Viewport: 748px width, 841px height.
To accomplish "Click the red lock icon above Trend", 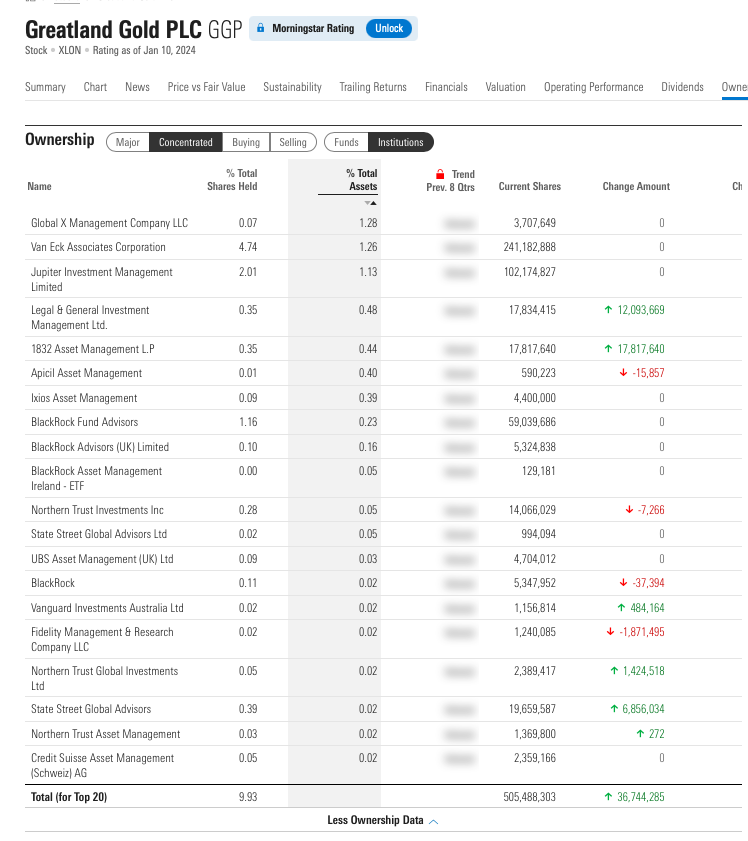I will pyautogui.click(x=440, y=174).
